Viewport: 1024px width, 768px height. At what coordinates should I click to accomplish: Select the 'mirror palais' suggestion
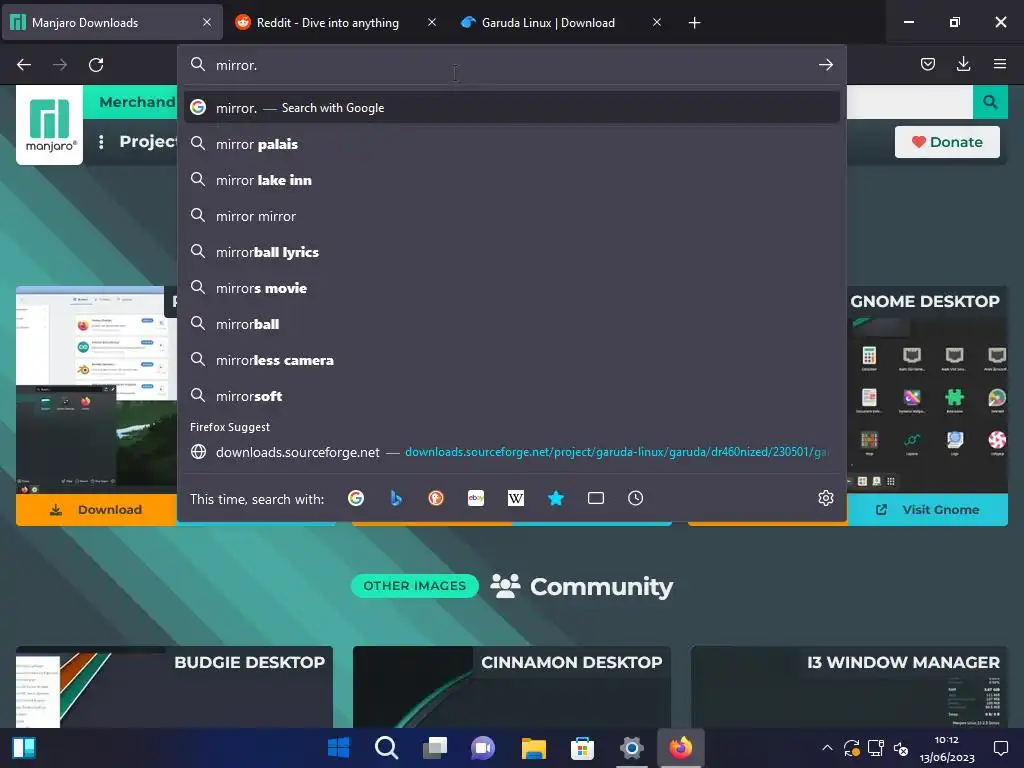[512, 144]
